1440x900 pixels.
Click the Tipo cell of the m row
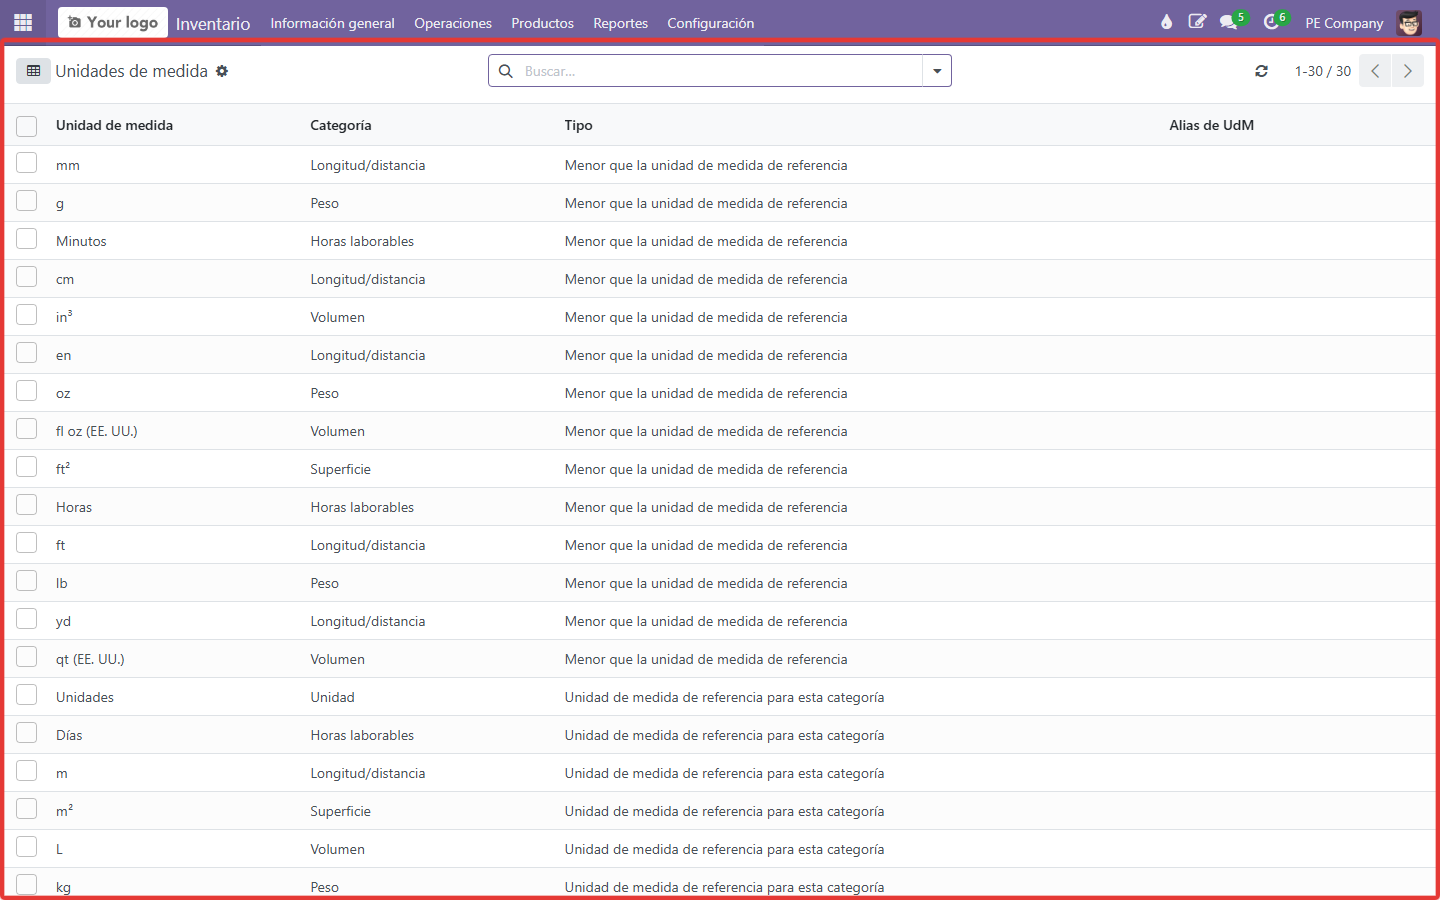(x=724, y=773)
